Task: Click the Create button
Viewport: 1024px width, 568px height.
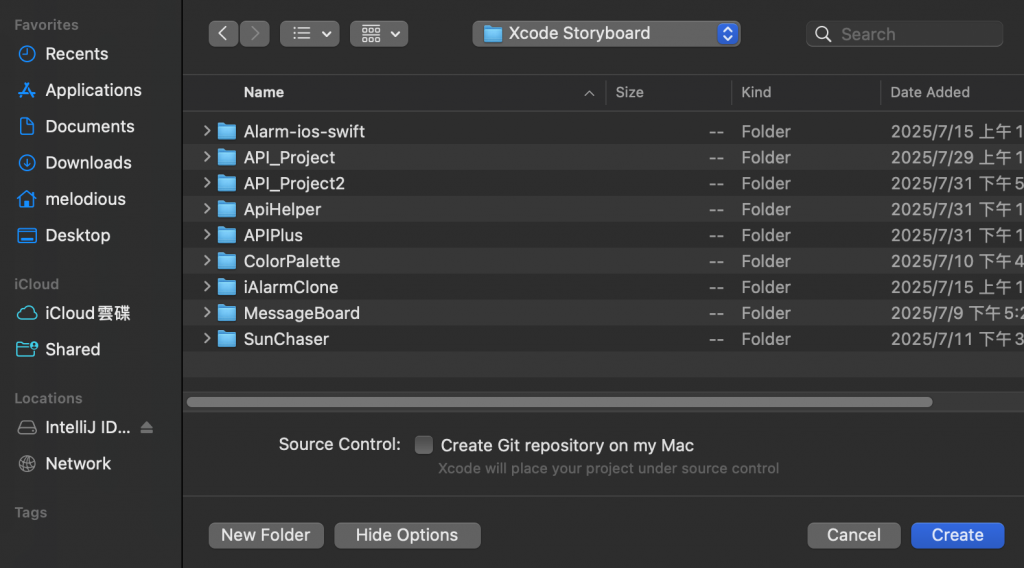Action: point(956,535)
